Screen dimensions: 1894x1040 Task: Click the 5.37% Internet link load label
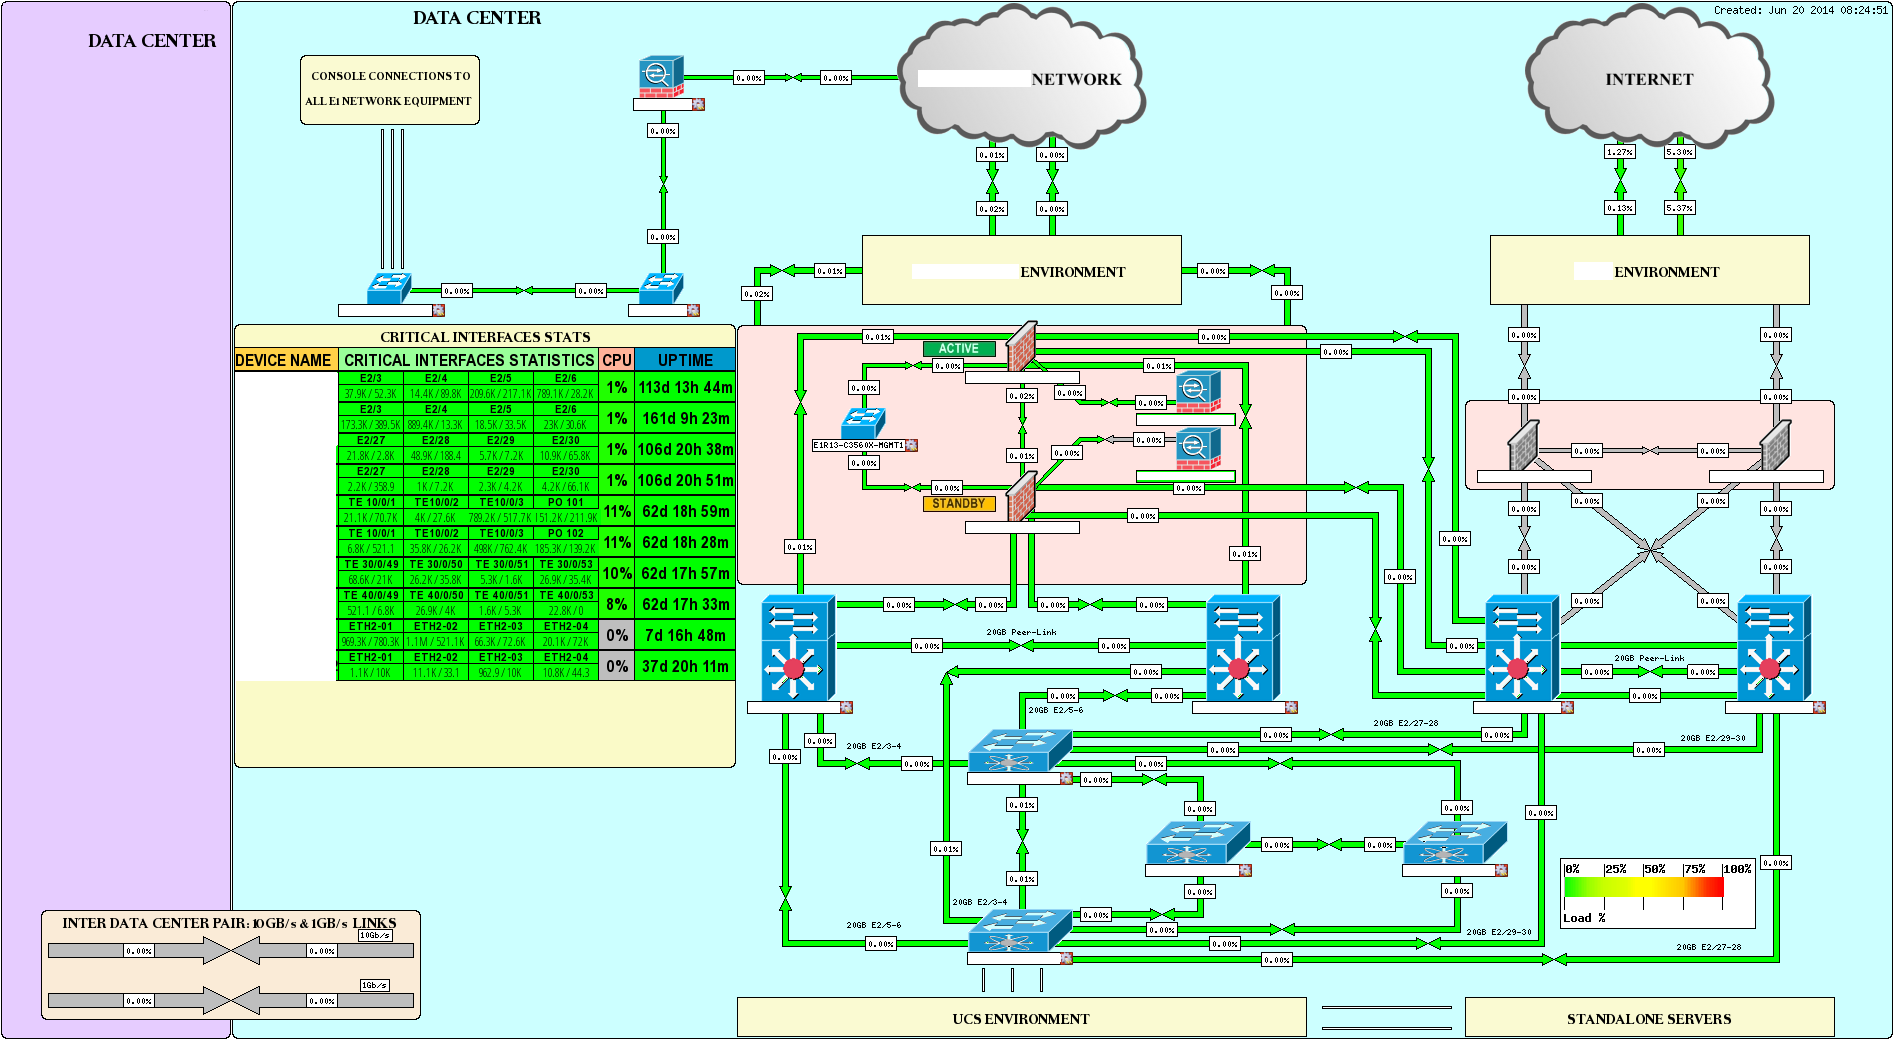click(x=1679, y=208)
